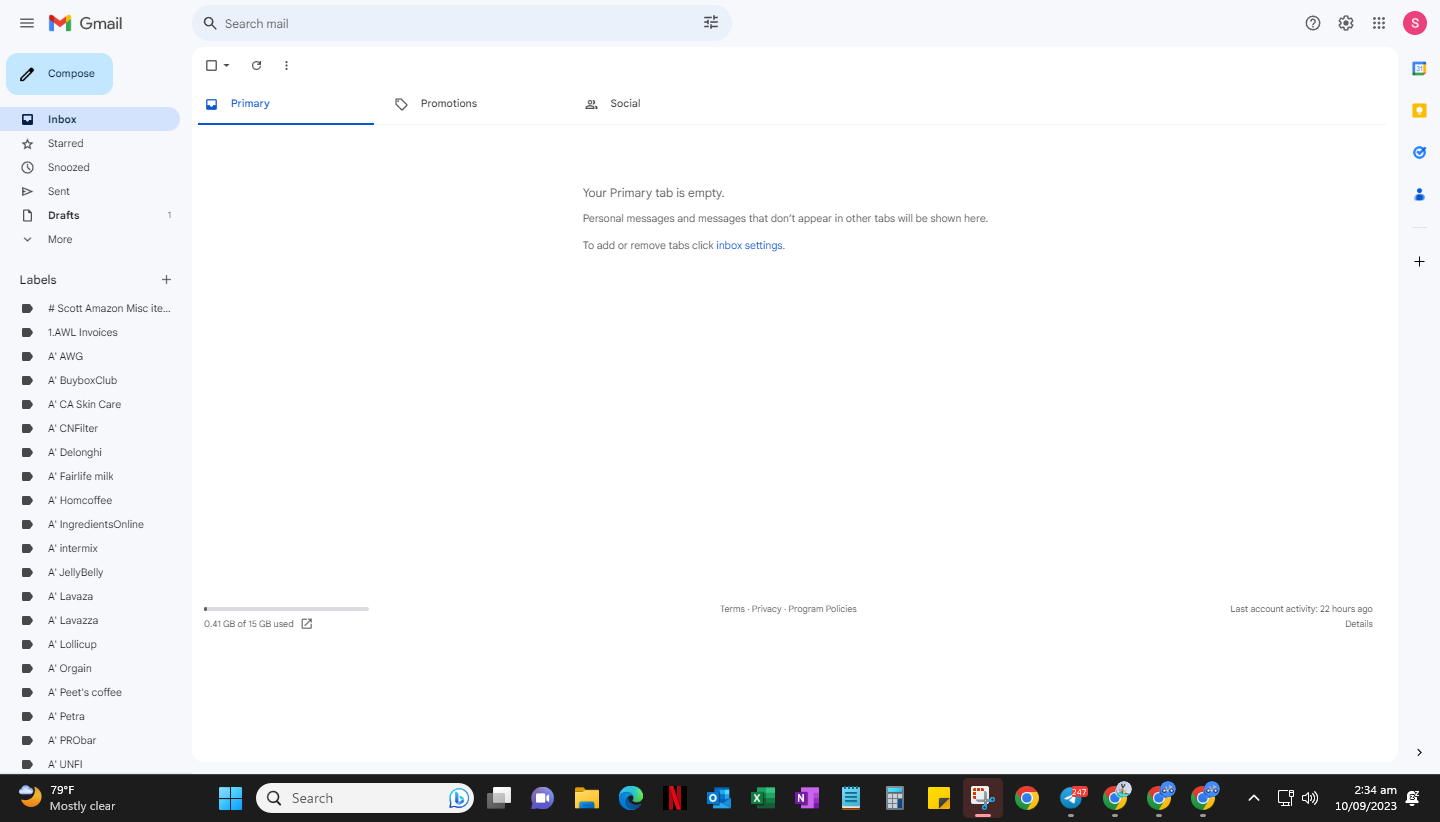Open the A' Fairlife milk label
This screenshot has width=1440, height=822.
click(90, 476)
